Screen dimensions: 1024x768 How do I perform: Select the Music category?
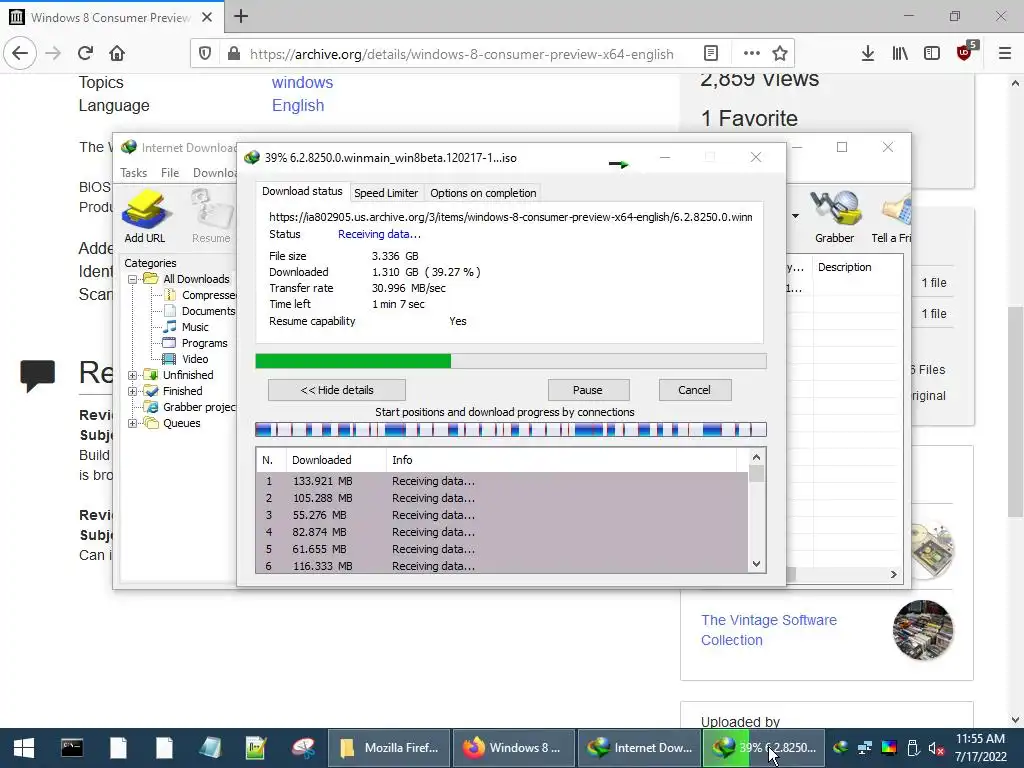[186, 327]
